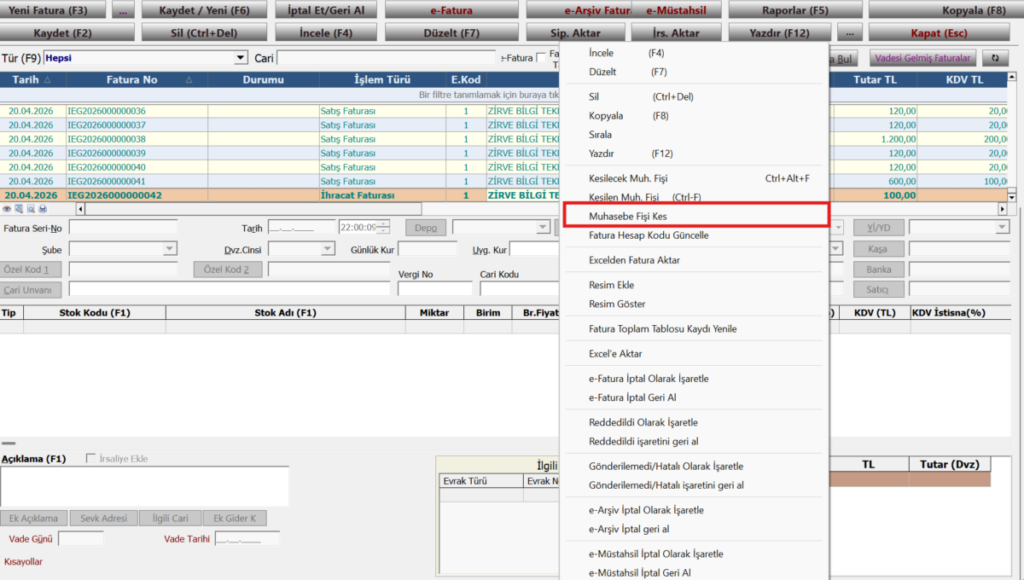Click the e-Müstahsil toolbar button

(677, 10)
